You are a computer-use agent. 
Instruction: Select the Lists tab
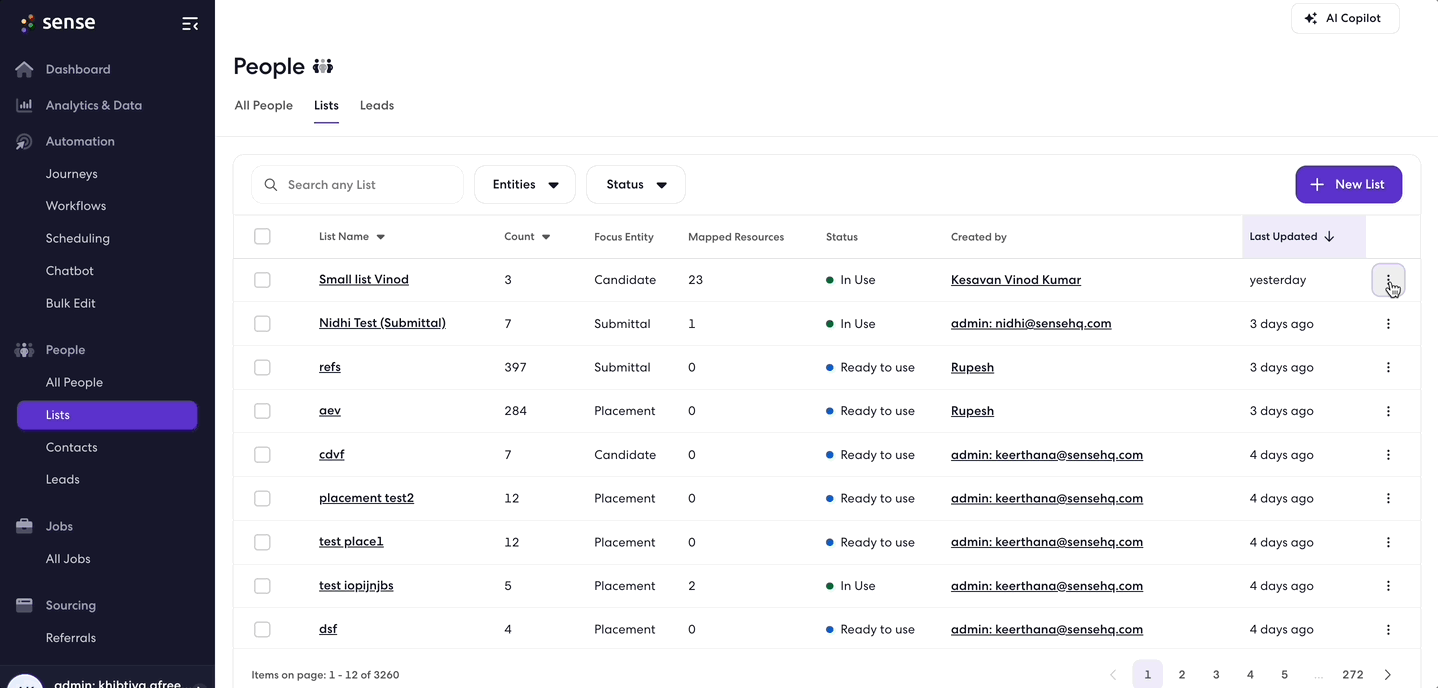[326, 105]
